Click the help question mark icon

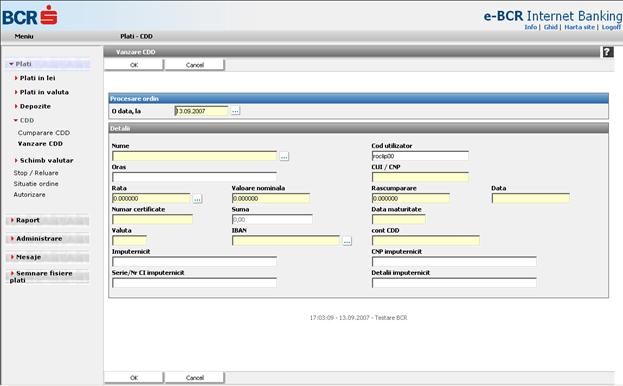[x=608, y=52]
